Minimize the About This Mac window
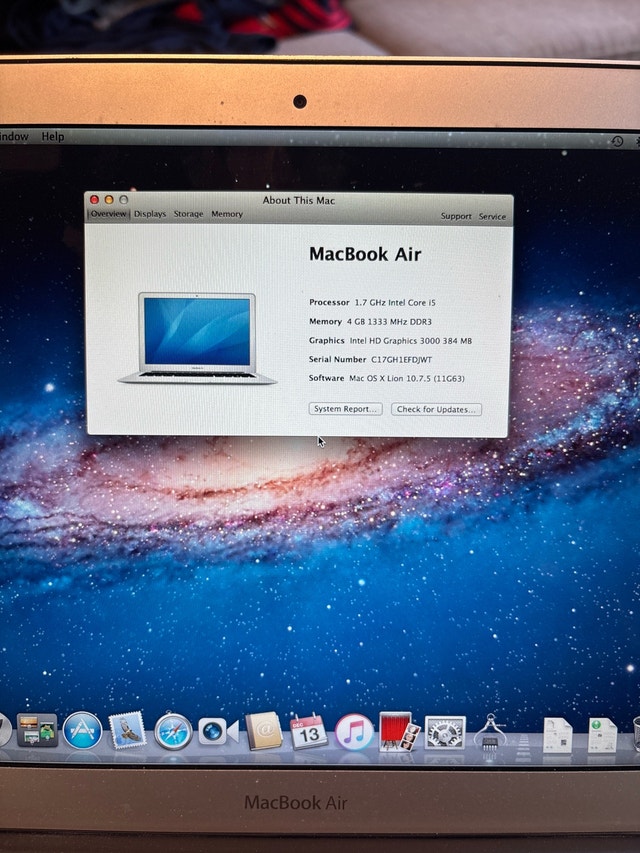Image resolution: width=640 pixels, height=853 pixels. point(109,200)
